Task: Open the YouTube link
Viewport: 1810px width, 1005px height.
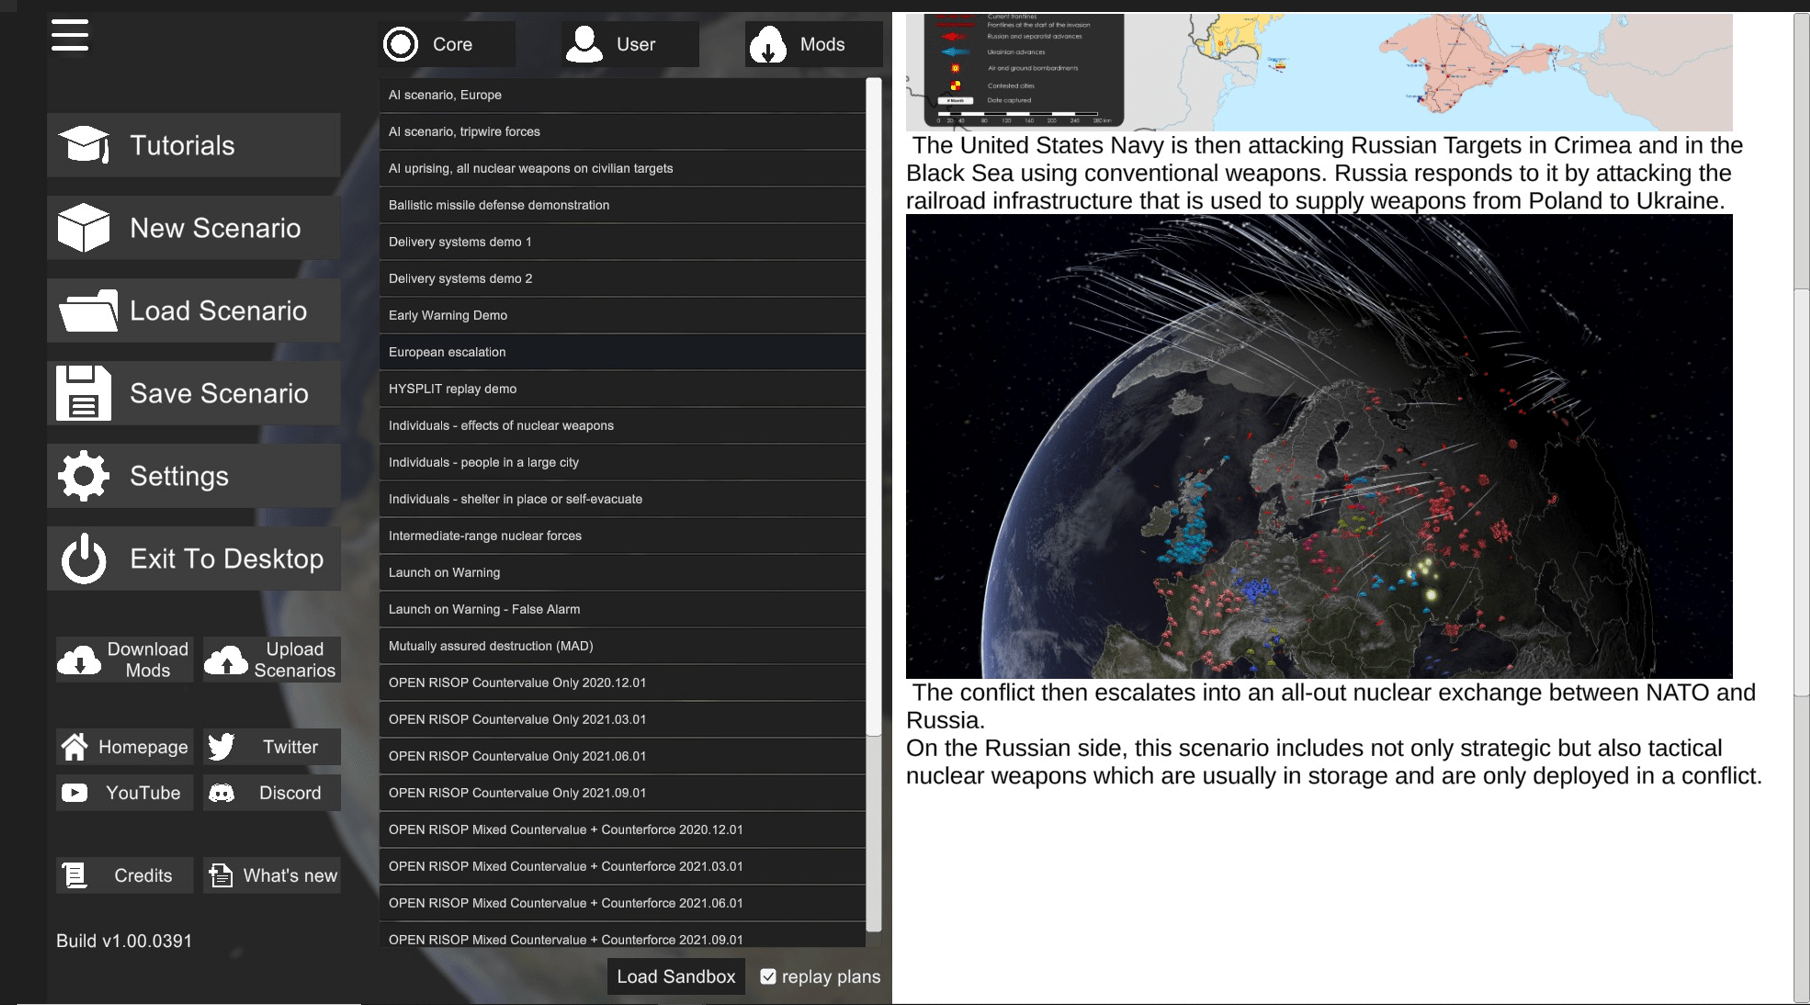Action: 125,793
